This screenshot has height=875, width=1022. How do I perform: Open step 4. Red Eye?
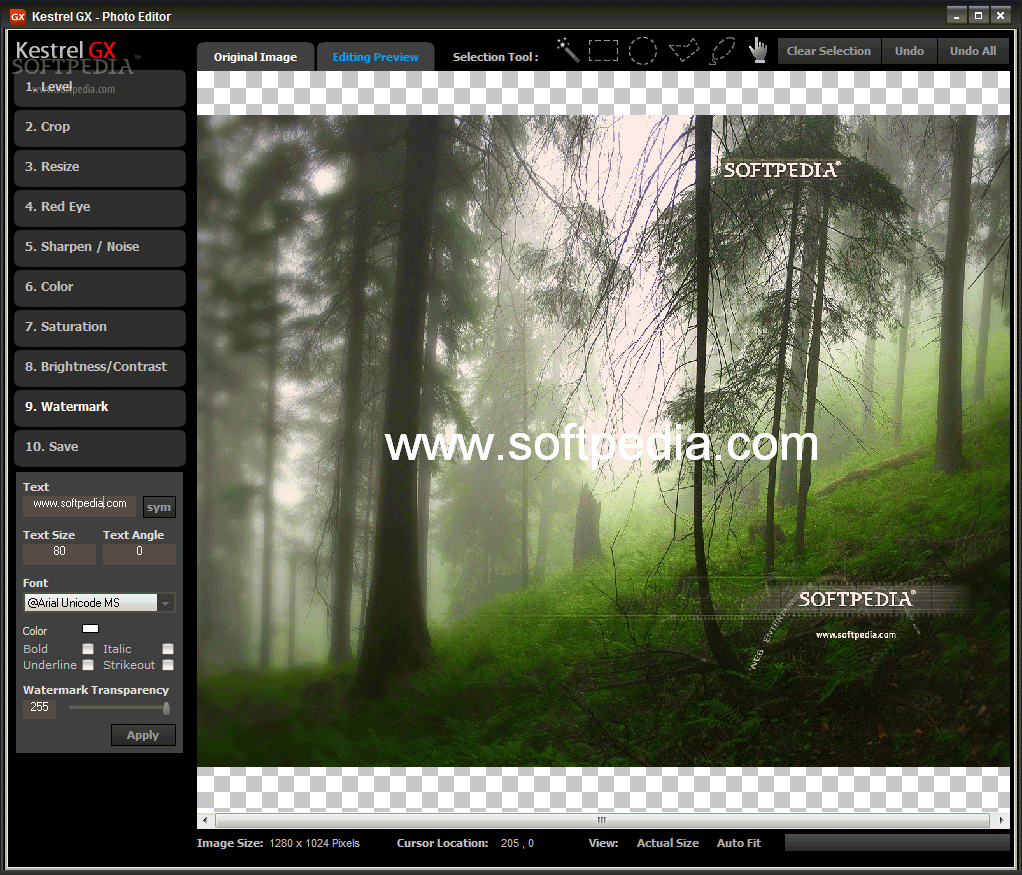100,207
